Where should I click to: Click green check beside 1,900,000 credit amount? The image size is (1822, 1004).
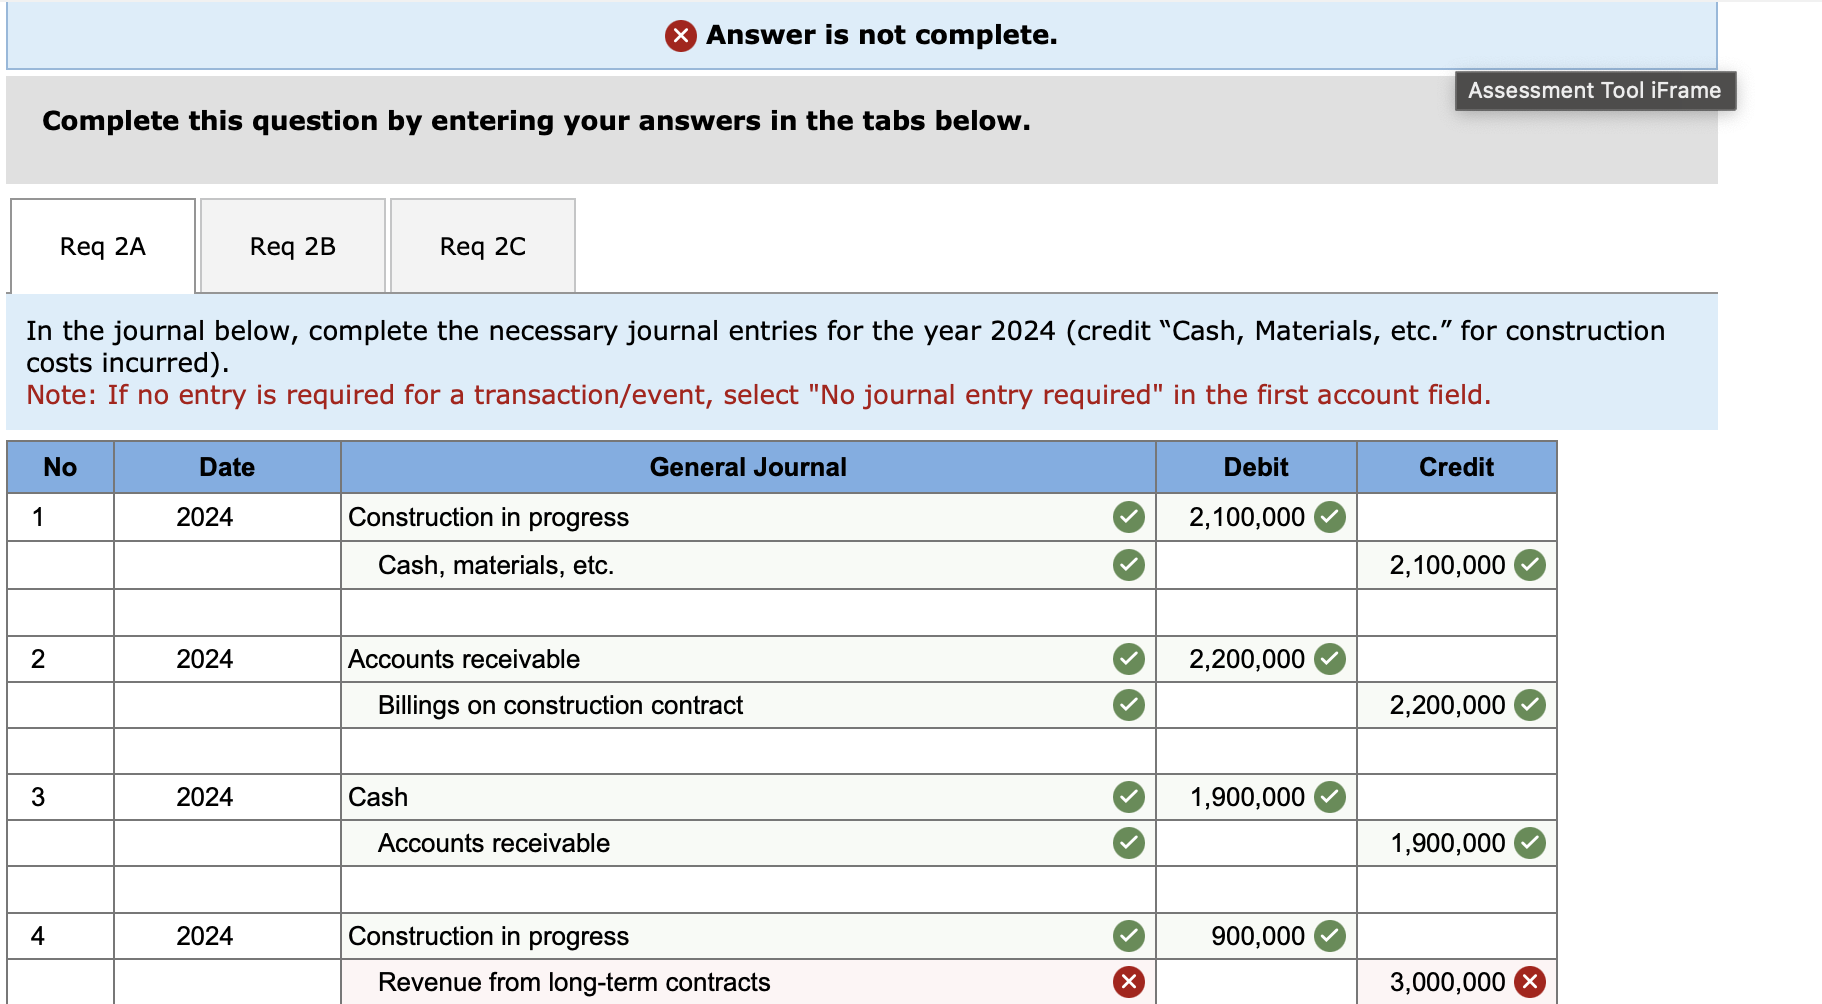[1530, 843]
